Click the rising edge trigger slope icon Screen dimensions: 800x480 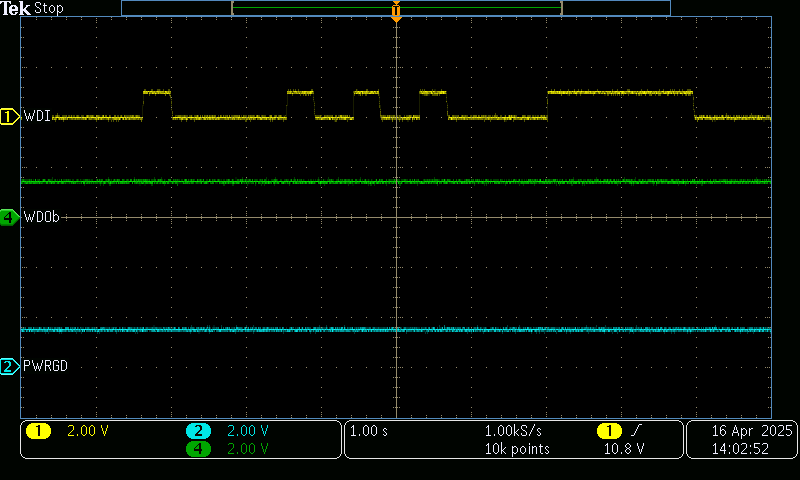tap(635, 431)
